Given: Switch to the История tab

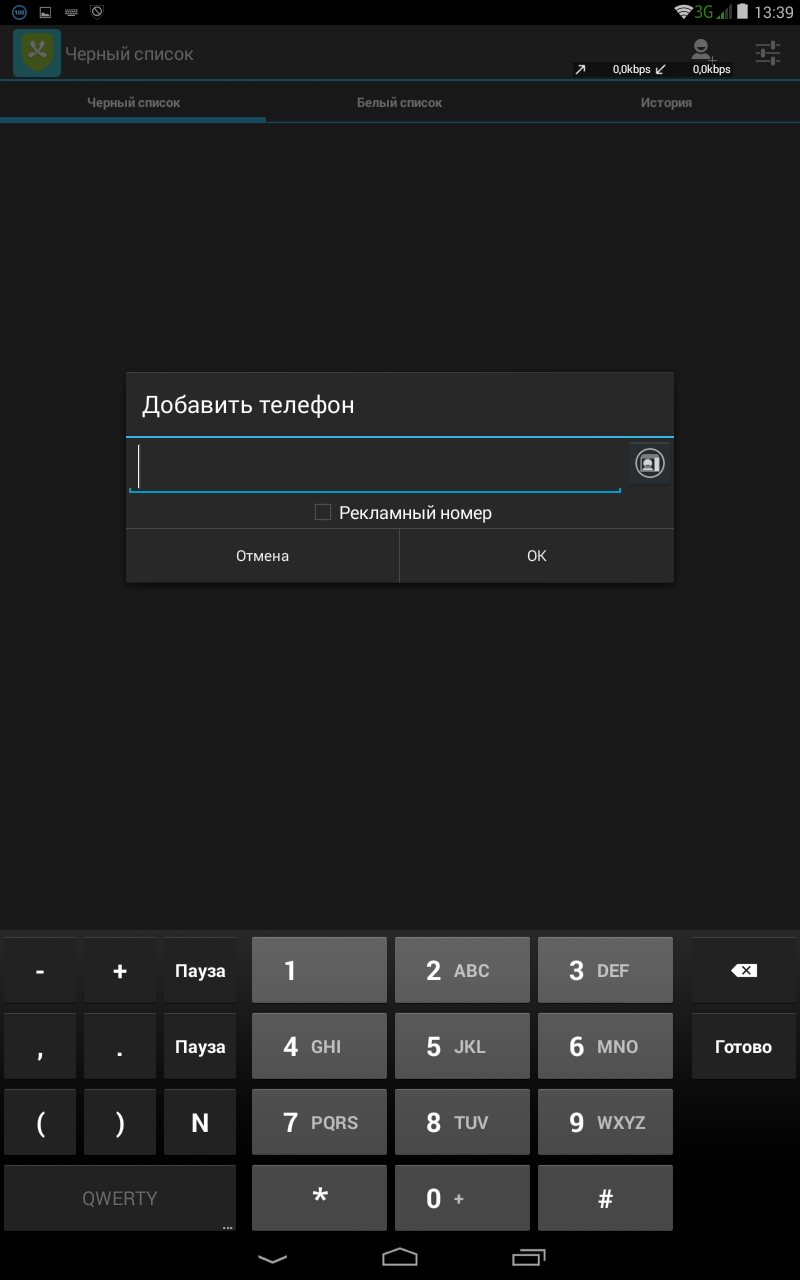Looking at the screenshot, I should click(666, 103).
